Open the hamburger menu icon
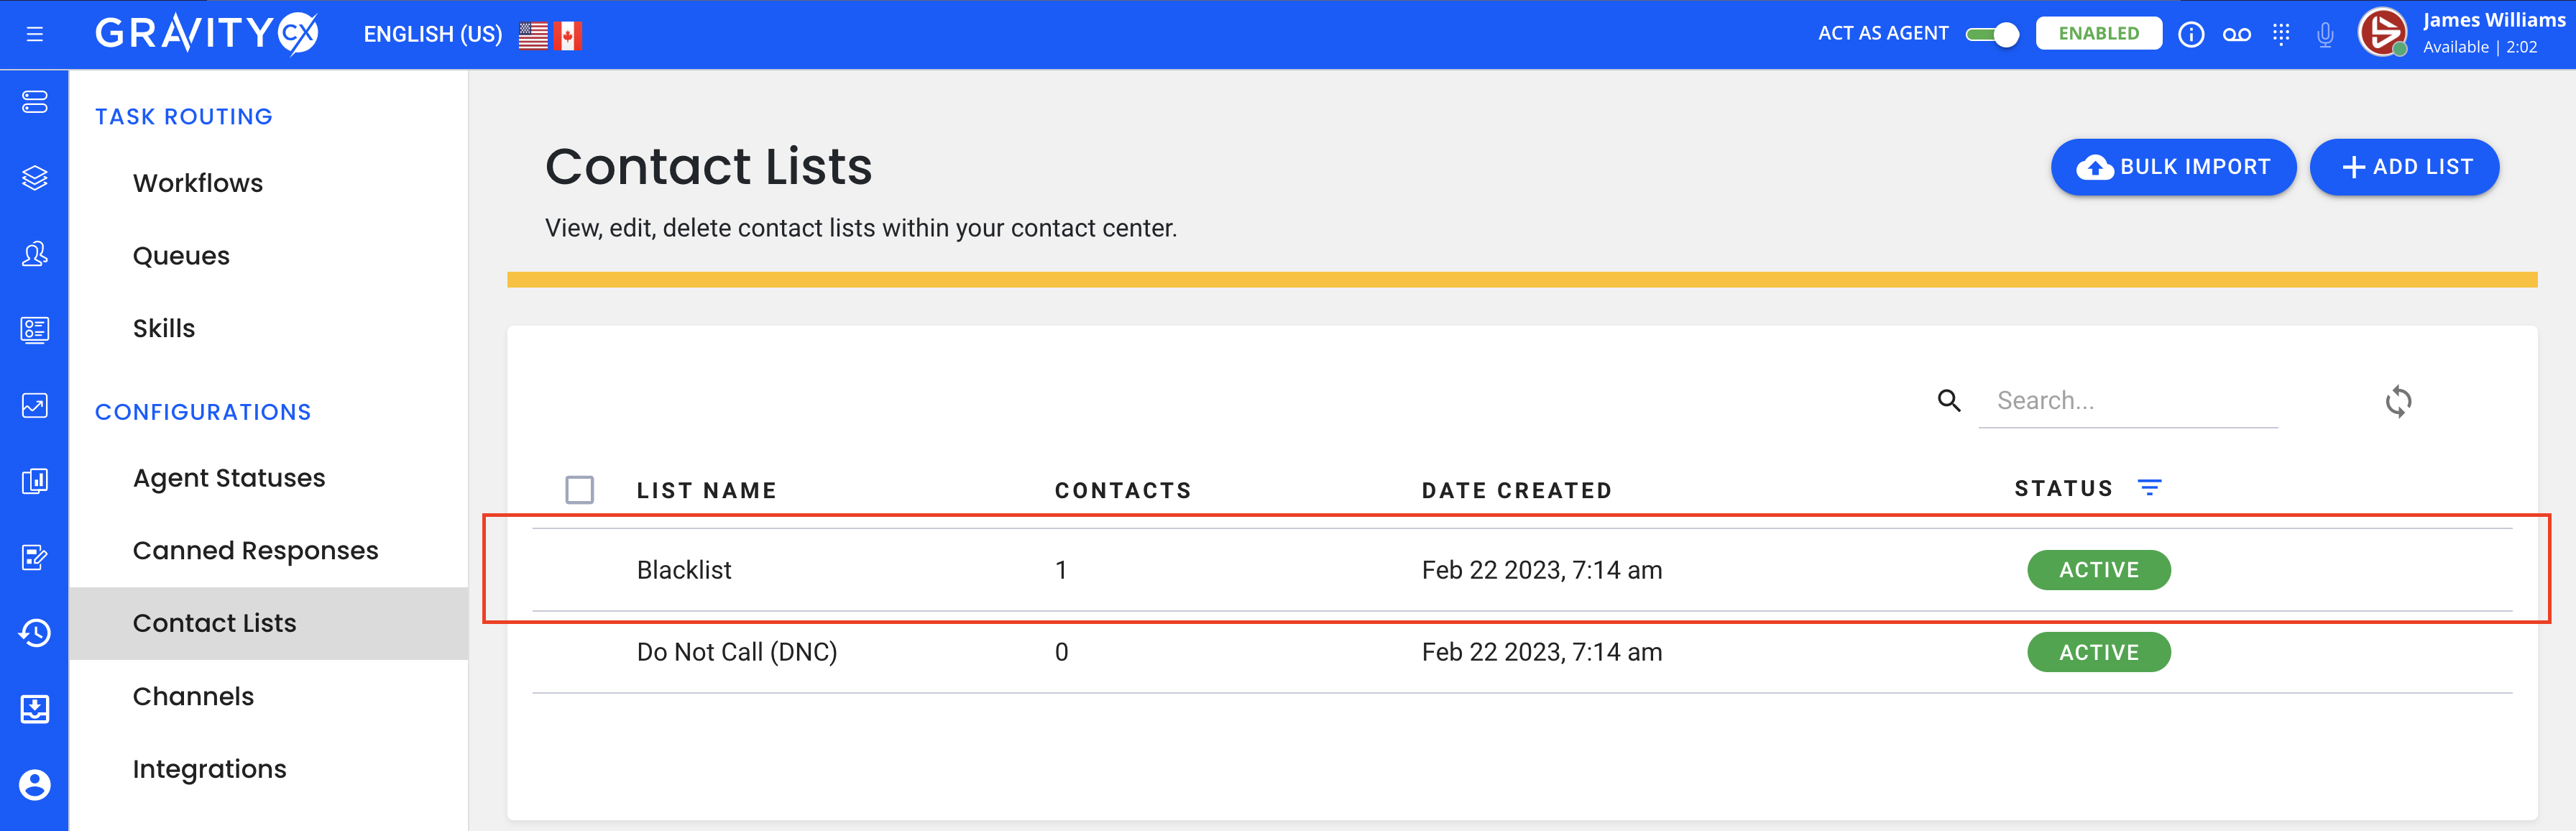The height and width of the screenshot is (831, 2576). 35,35
